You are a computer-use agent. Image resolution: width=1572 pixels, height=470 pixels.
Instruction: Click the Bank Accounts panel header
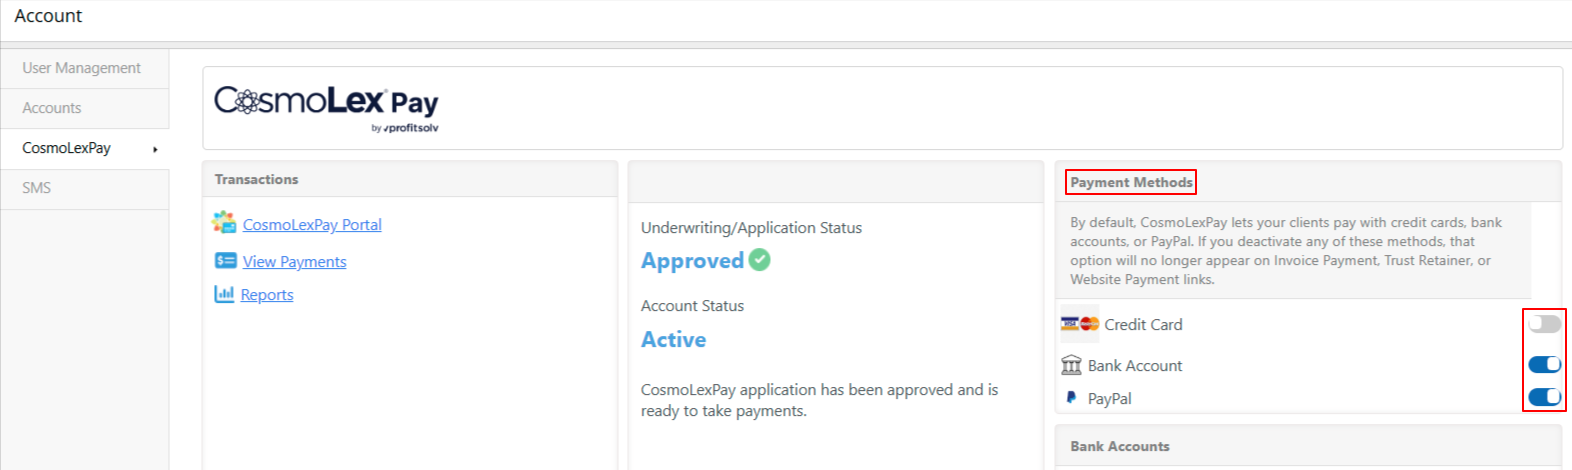[1308, 447]
